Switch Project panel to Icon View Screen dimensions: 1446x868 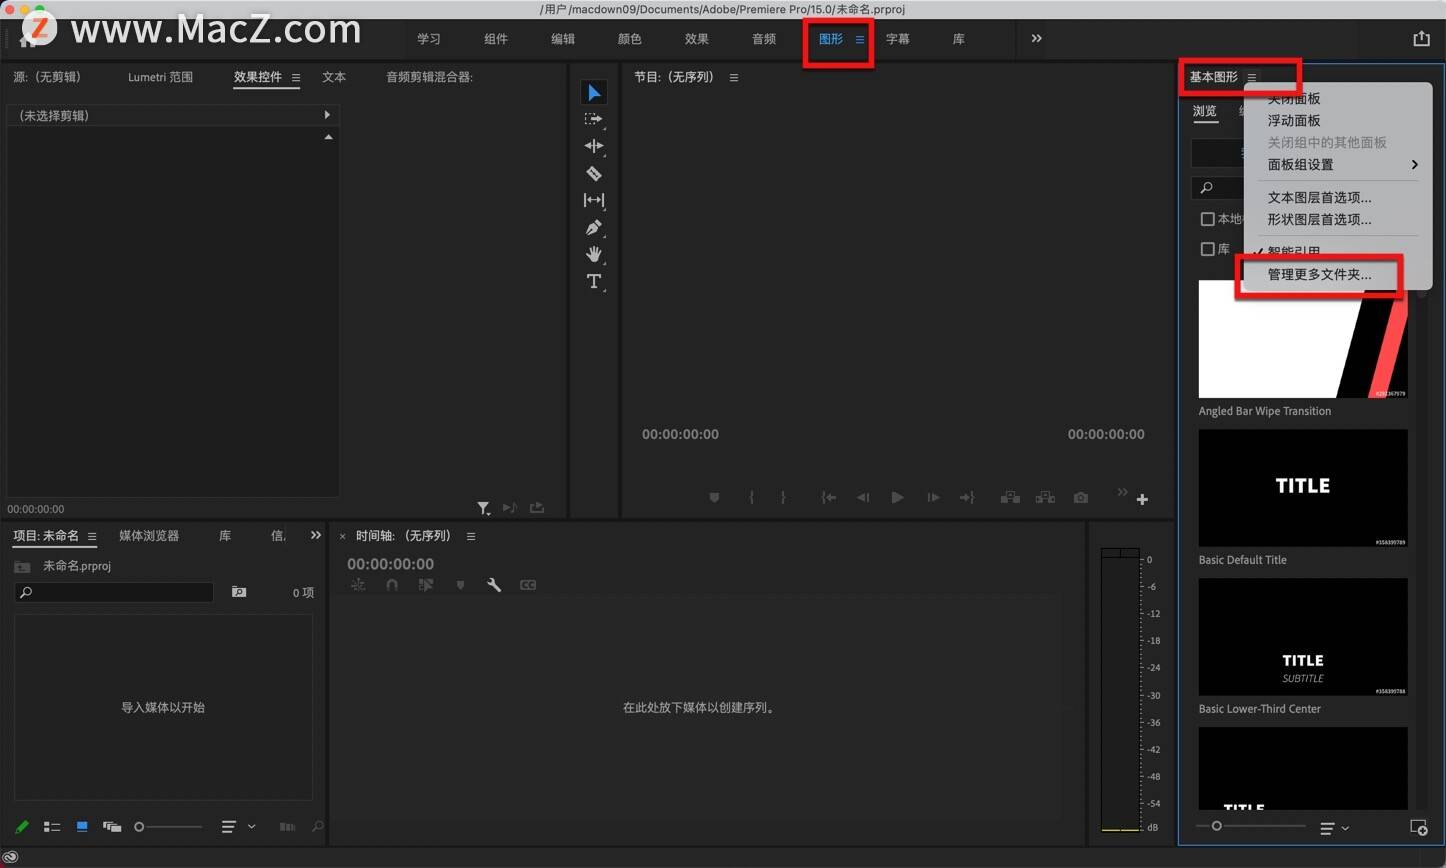pyautogui.click(x=82, y=827)
